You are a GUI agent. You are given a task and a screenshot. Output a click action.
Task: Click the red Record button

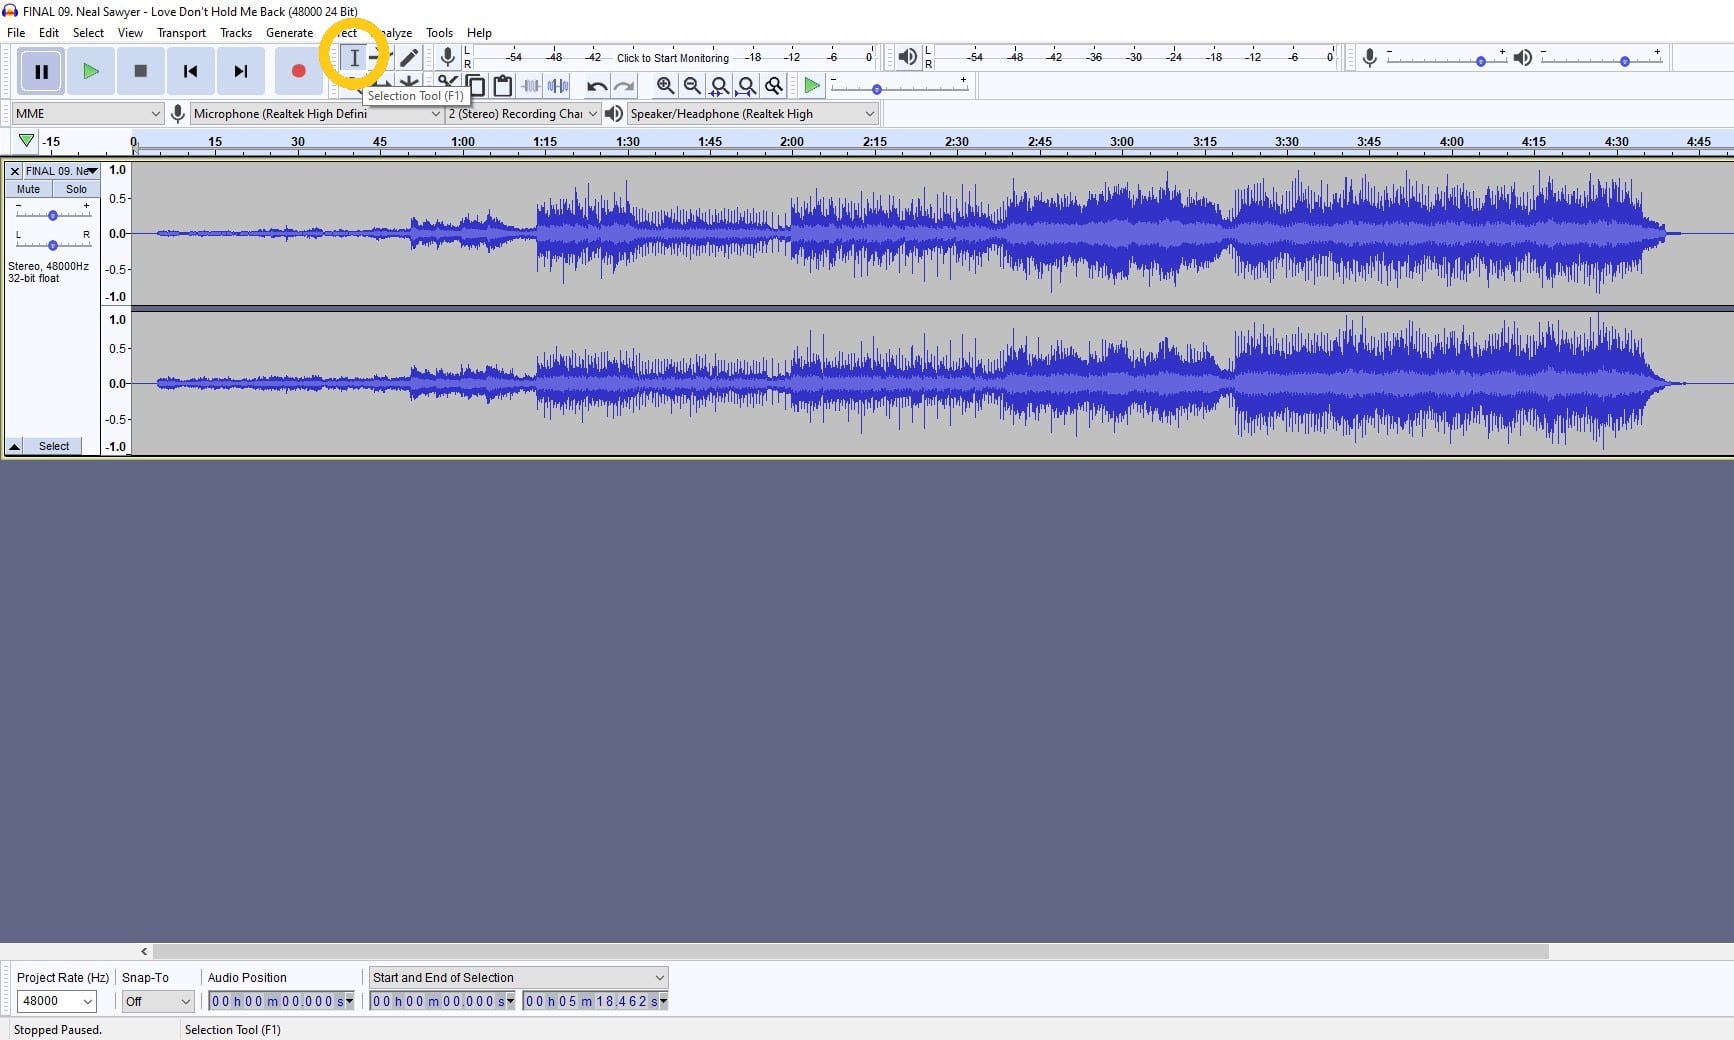297,71
